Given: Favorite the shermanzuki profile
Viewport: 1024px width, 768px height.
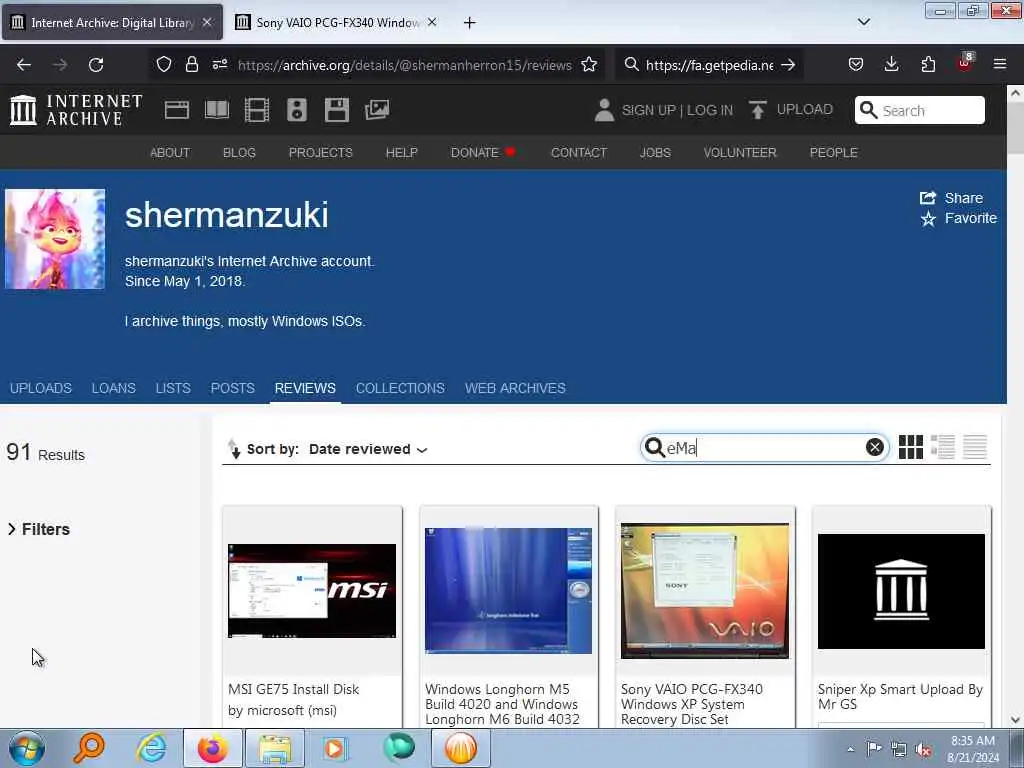Looking at the screenshot, I should tap(959, 218).
